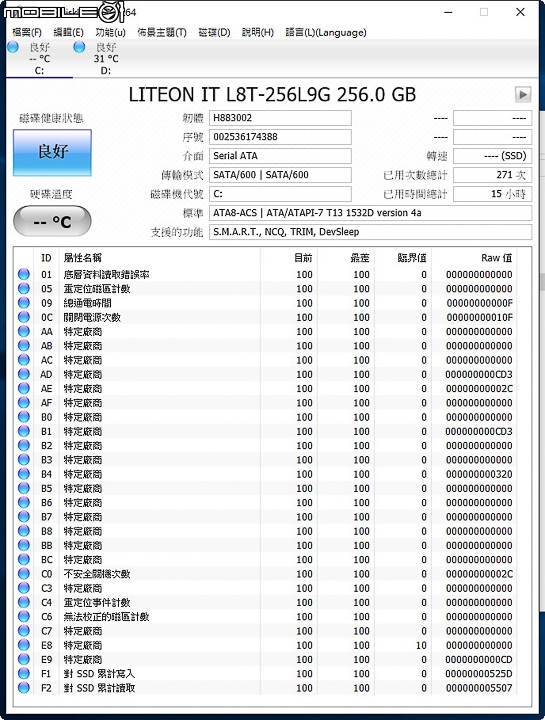The width and height of the screenshot is (545, 720).
Task: Open the 佈景主題(T) menu
Action: click(x=162, y=33)
